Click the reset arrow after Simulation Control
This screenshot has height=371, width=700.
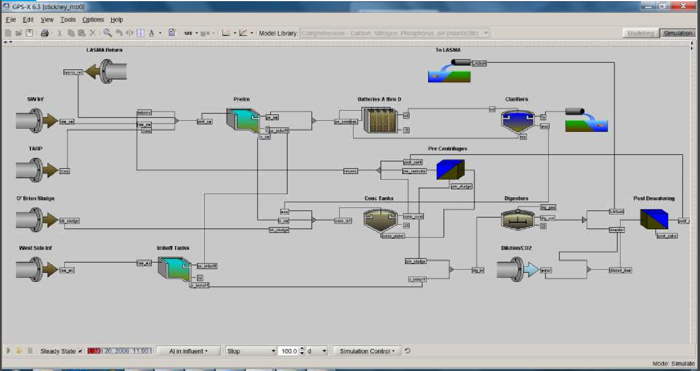(x=407, y=351)
